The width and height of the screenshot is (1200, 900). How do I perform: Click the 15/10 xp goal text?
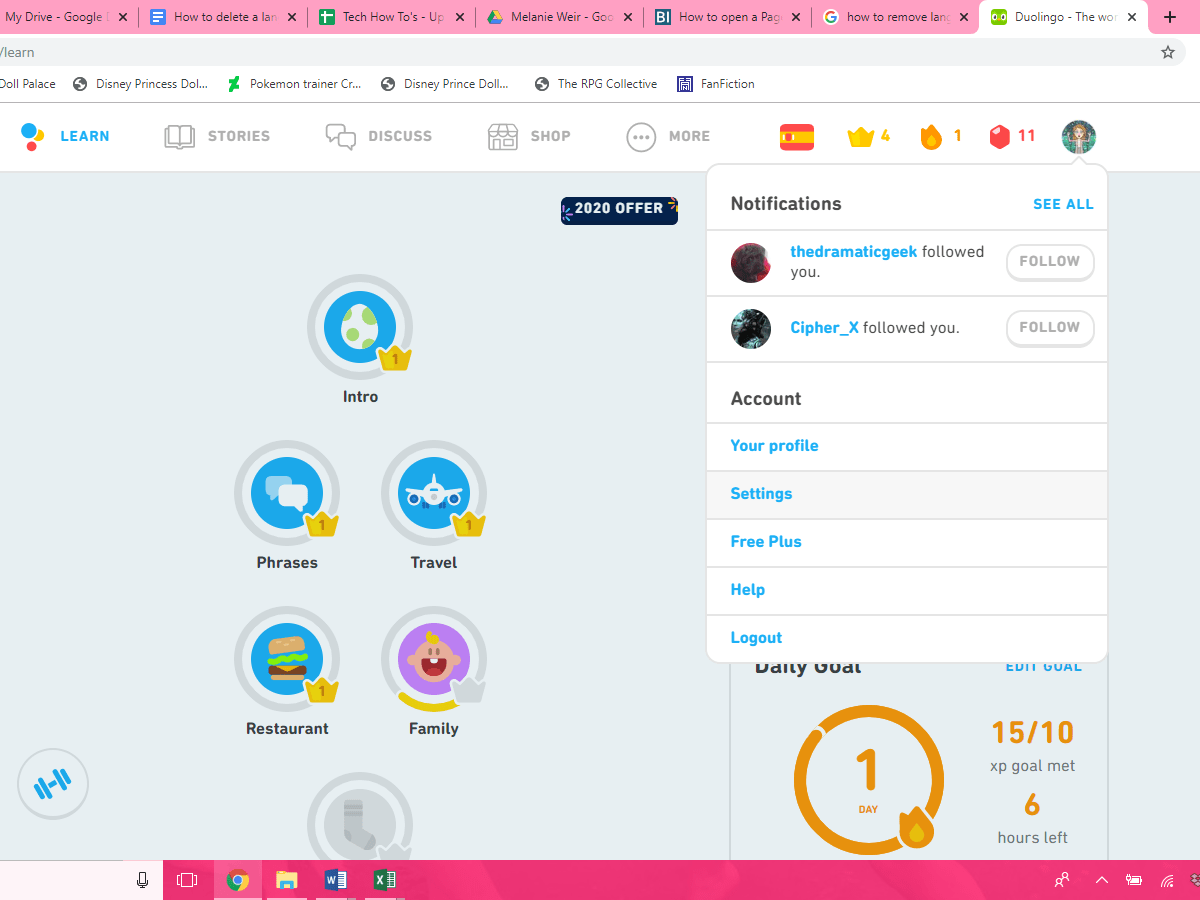click(x=1033, y=733)
